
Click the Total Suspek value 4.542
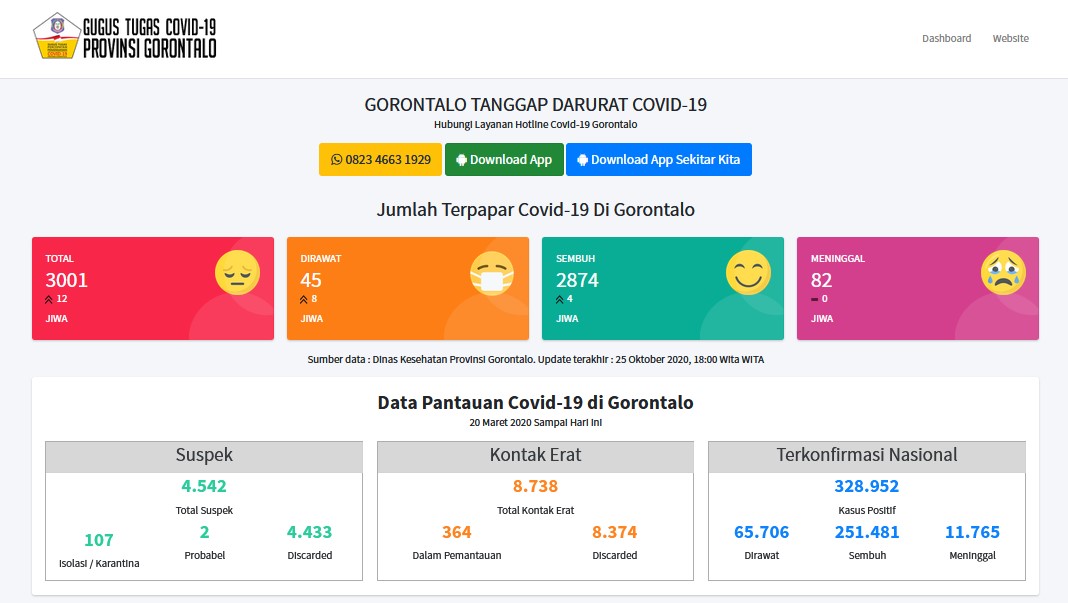tap(204, 487)
